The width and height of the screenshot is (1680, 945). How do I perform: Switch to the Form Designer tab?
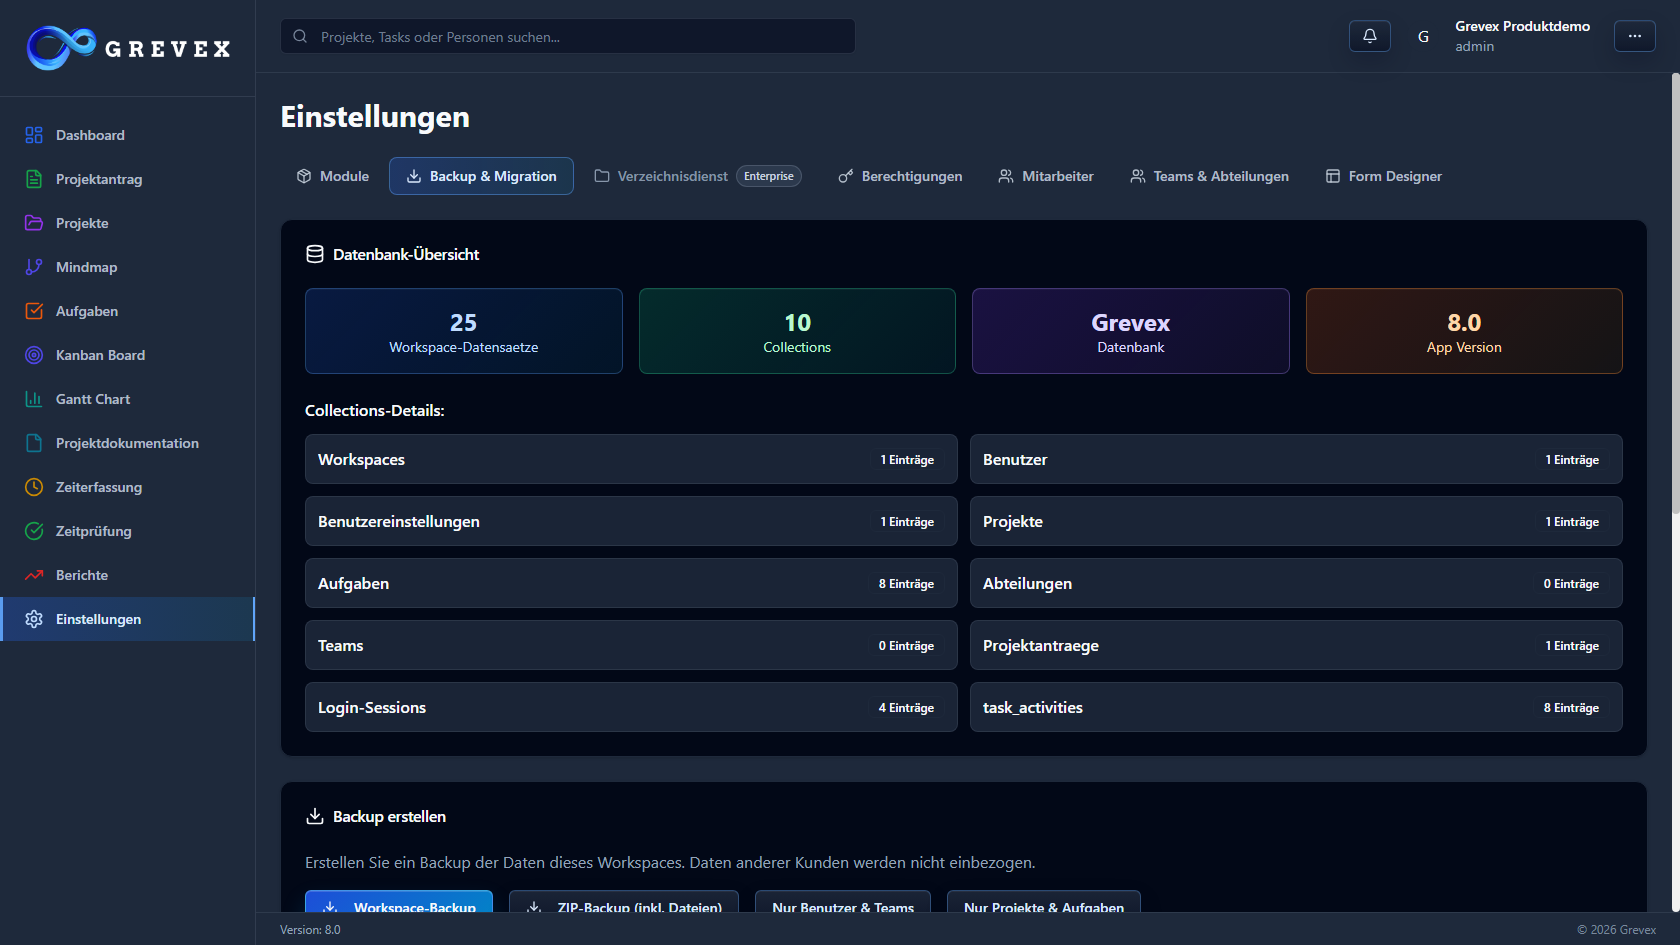[x=1384, y=176]
